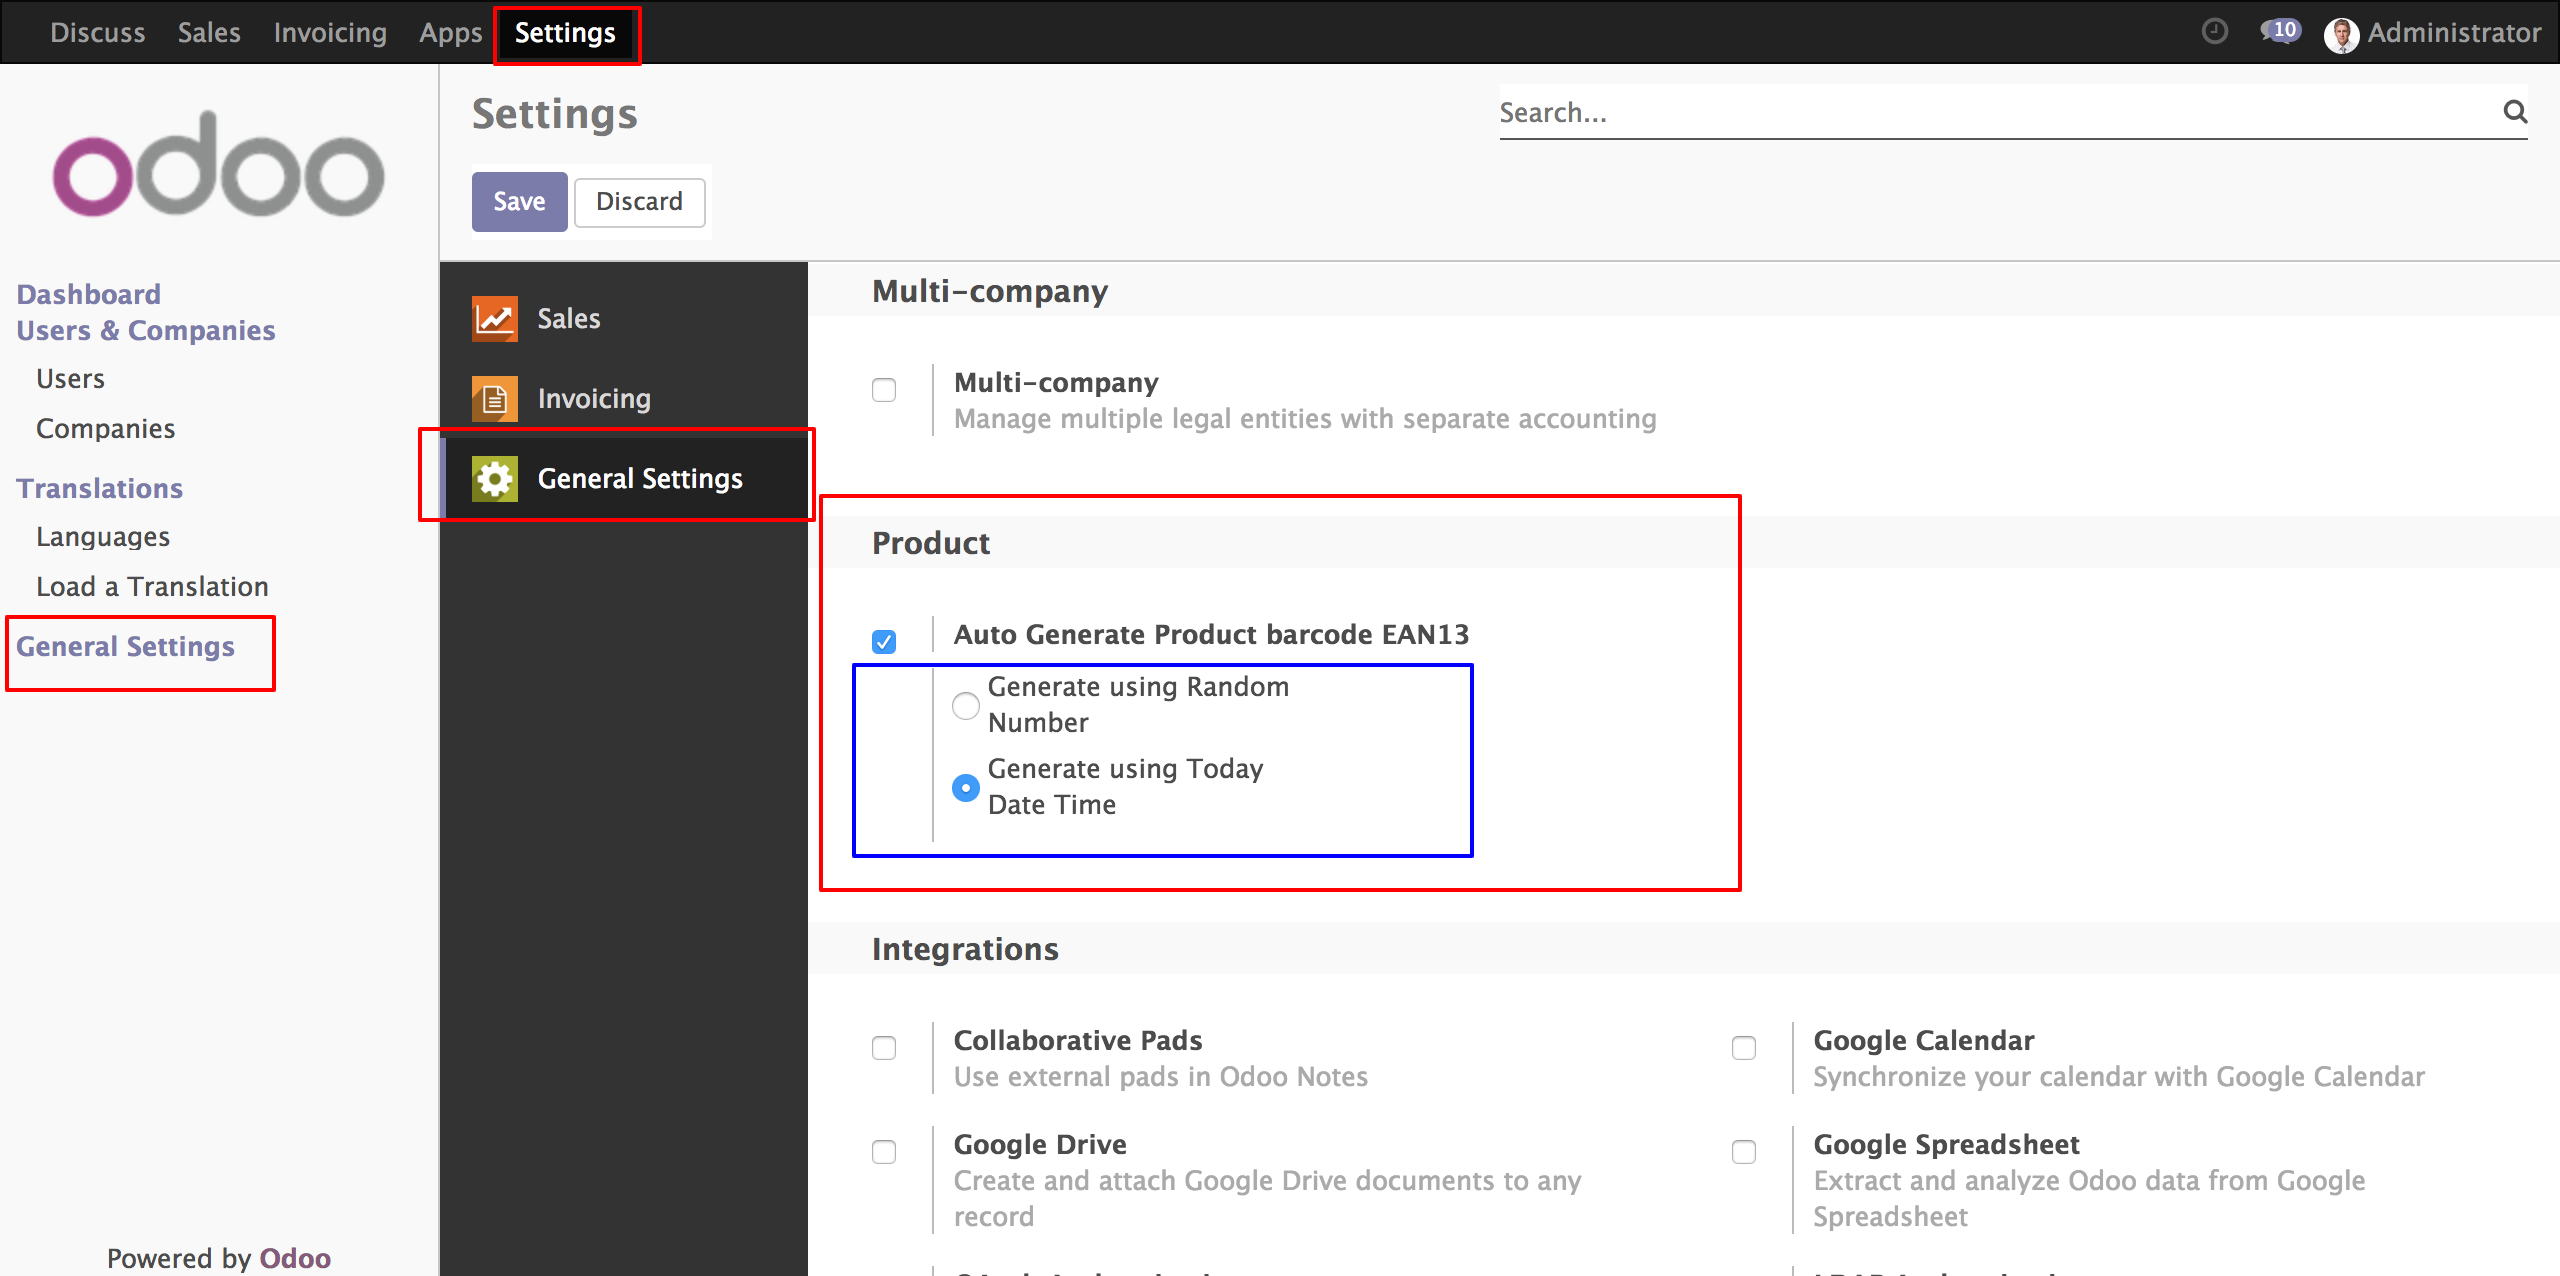Enable Google Calendar integration checkbox
Screen dimensions: 2560x1276
coord(1744,1047)
